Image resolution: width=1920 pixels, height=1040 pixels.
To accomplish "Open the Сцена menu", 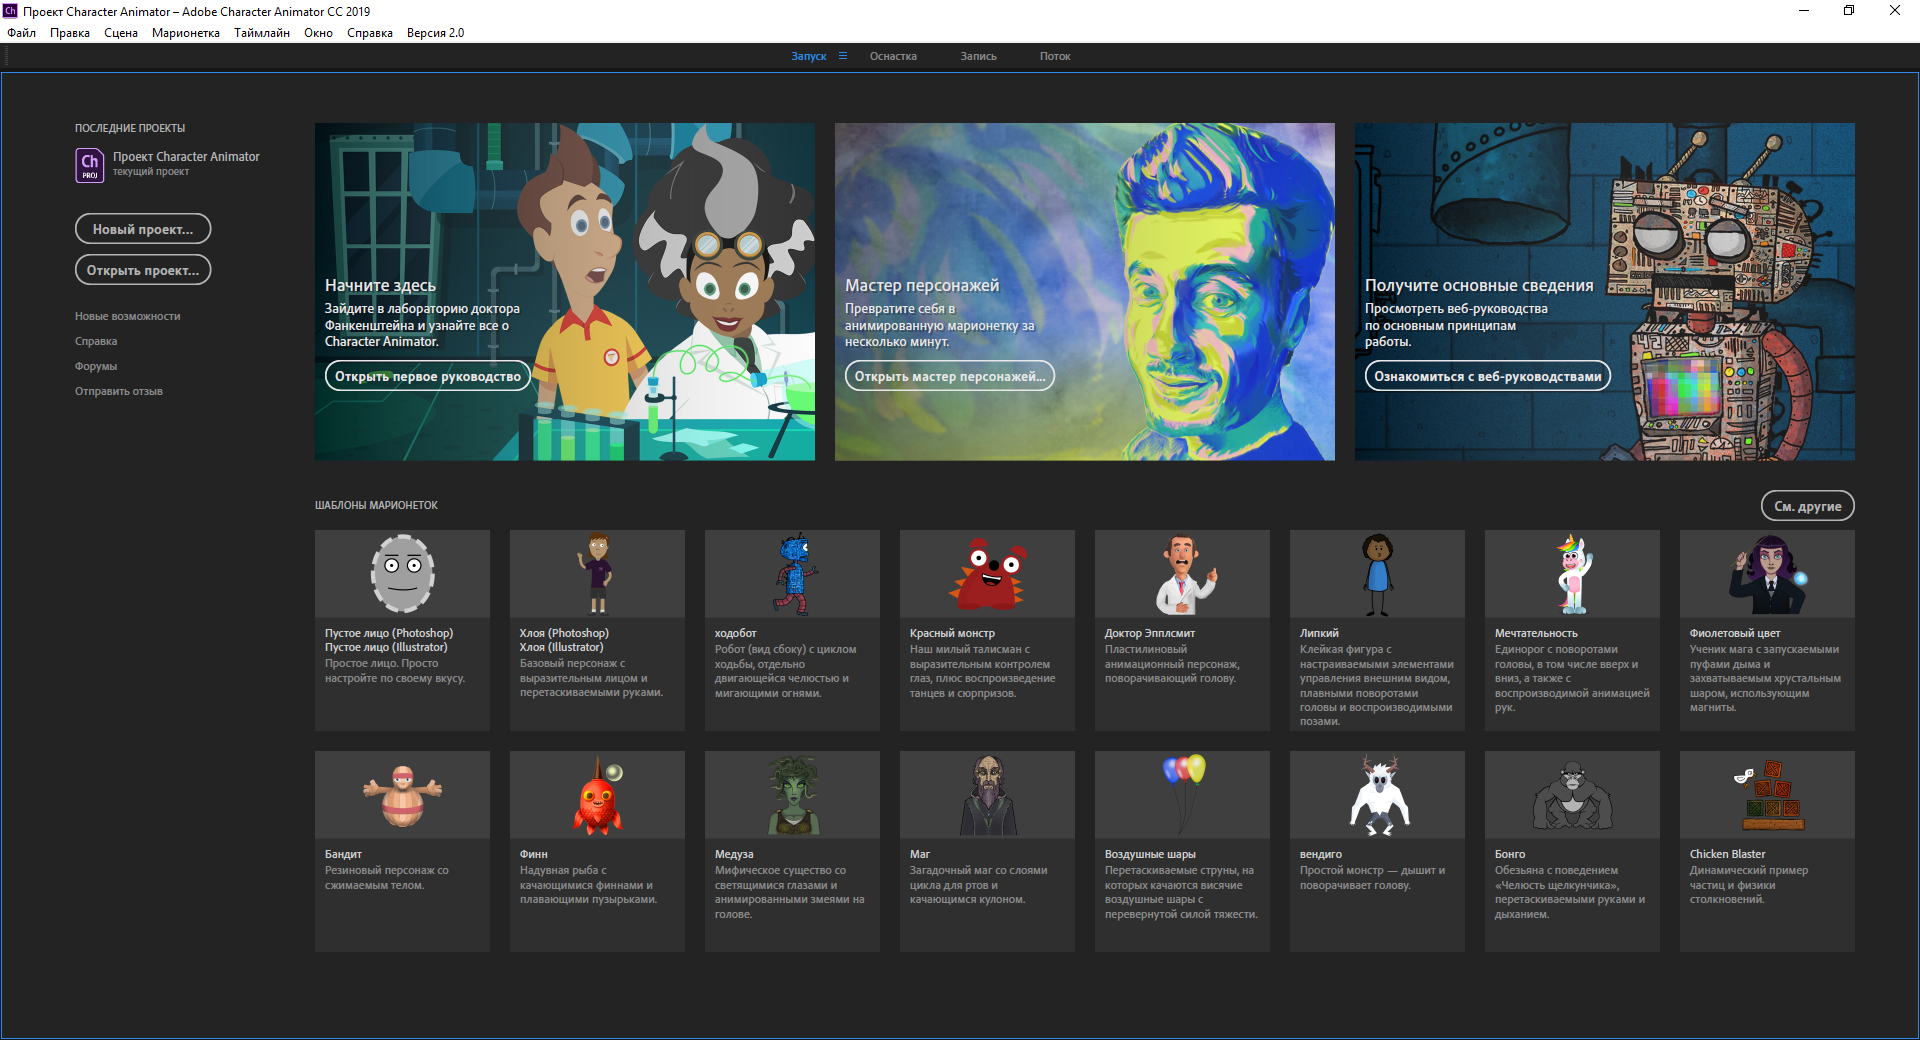I will [x=121, y=33].
